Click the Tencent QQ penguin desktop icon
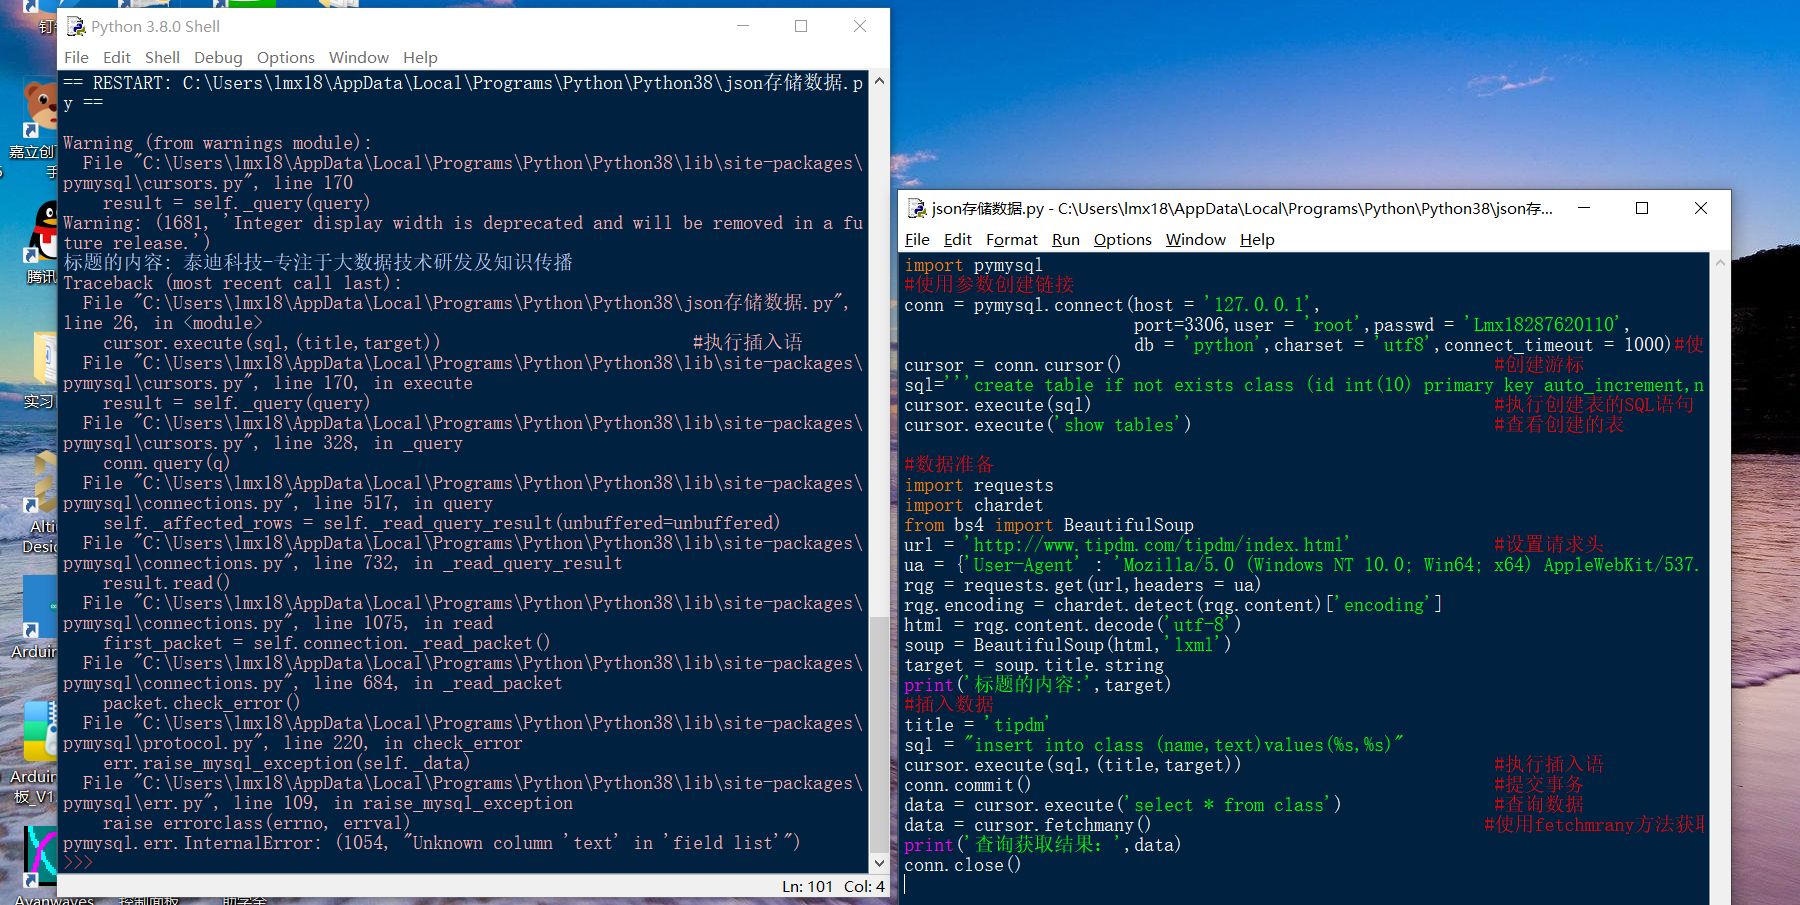1800x905 pixels. tap(42, 230)
